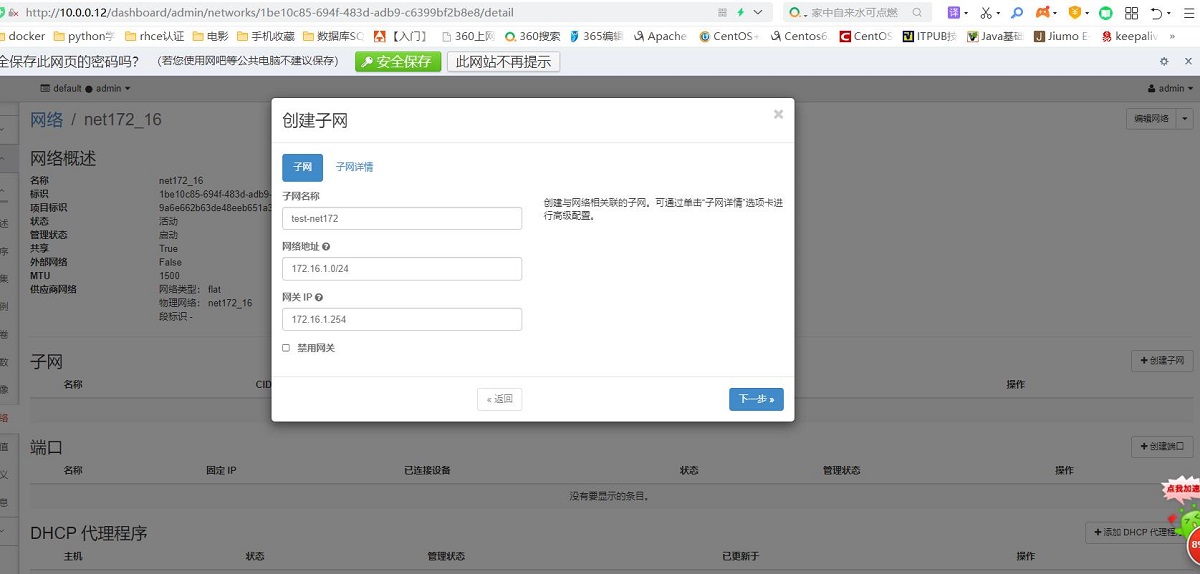
Task: Click the green round reader icon
Action: coord(1106,13)
